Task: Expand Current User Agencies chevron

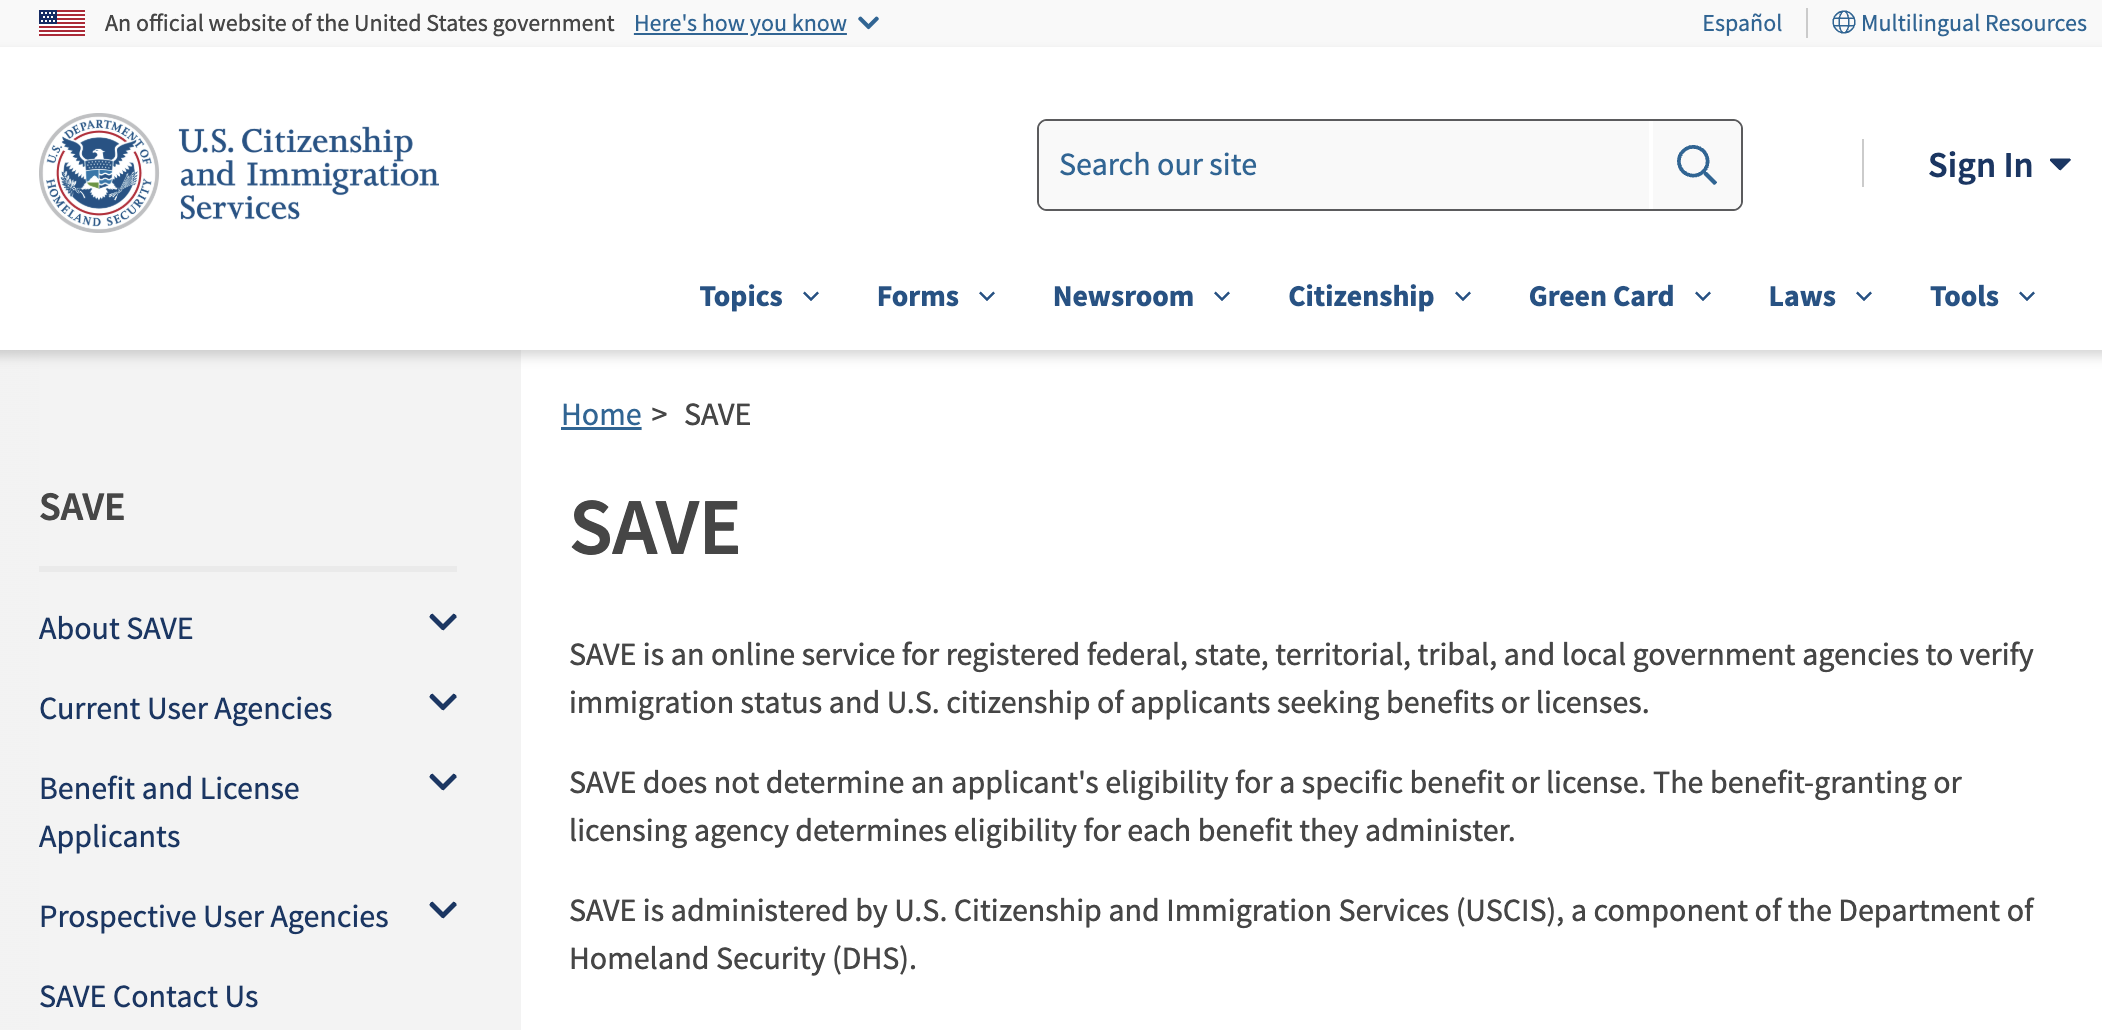Action: 443,703
